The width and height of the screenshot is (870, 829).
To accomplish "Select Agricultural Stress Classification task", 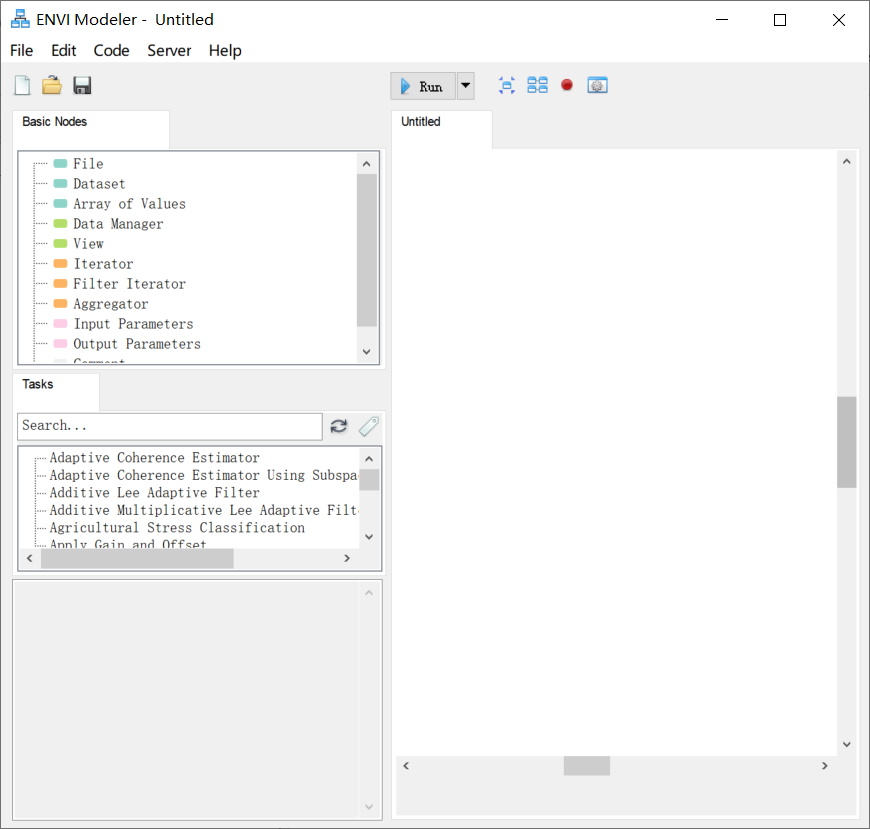I will (x=177, y=527).
